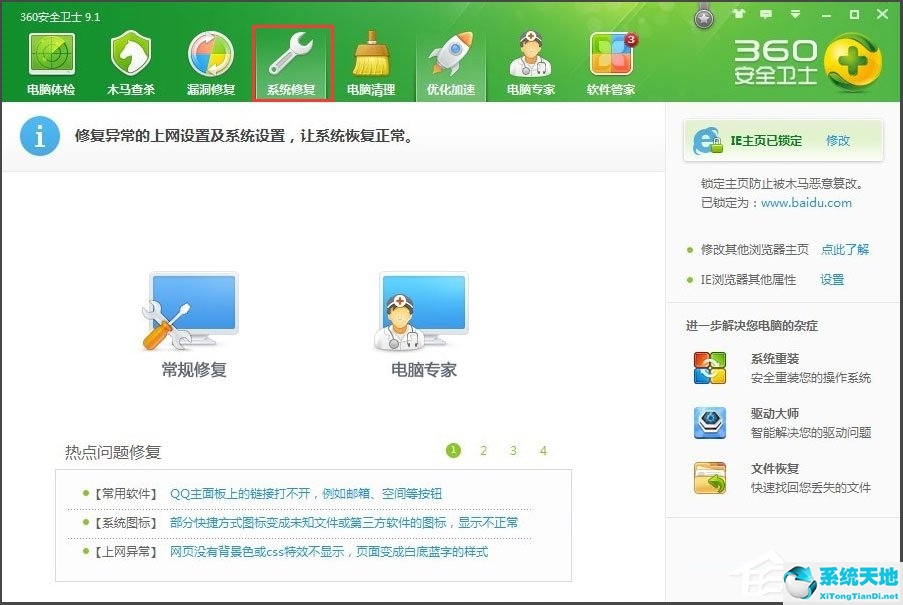Screen dimensions: 903x605
Task: Select 系统修复 wrench icon
Action: coord(291,54)
